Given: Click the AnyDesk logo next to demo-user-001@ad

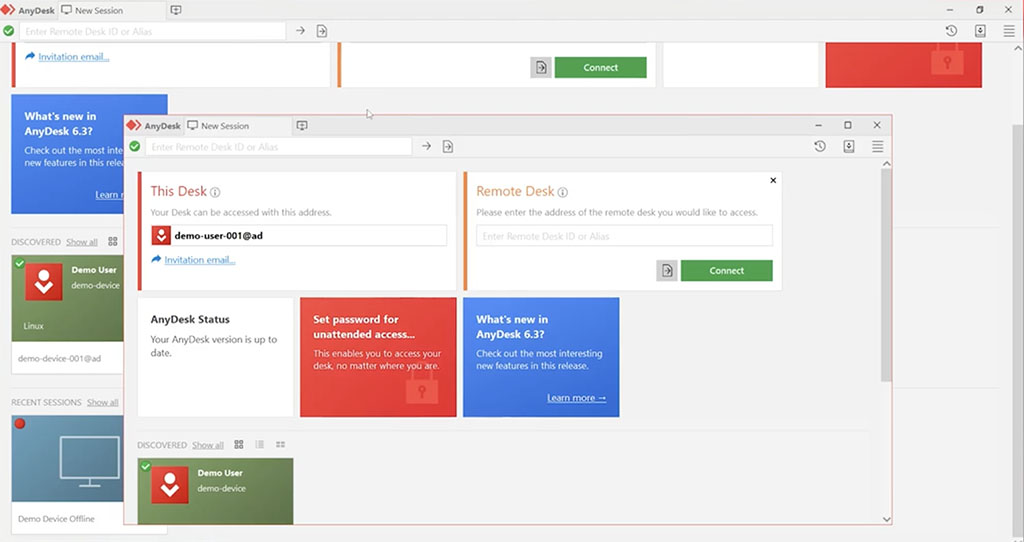Looking at the screenshot, I should click(x=161, y=235).
